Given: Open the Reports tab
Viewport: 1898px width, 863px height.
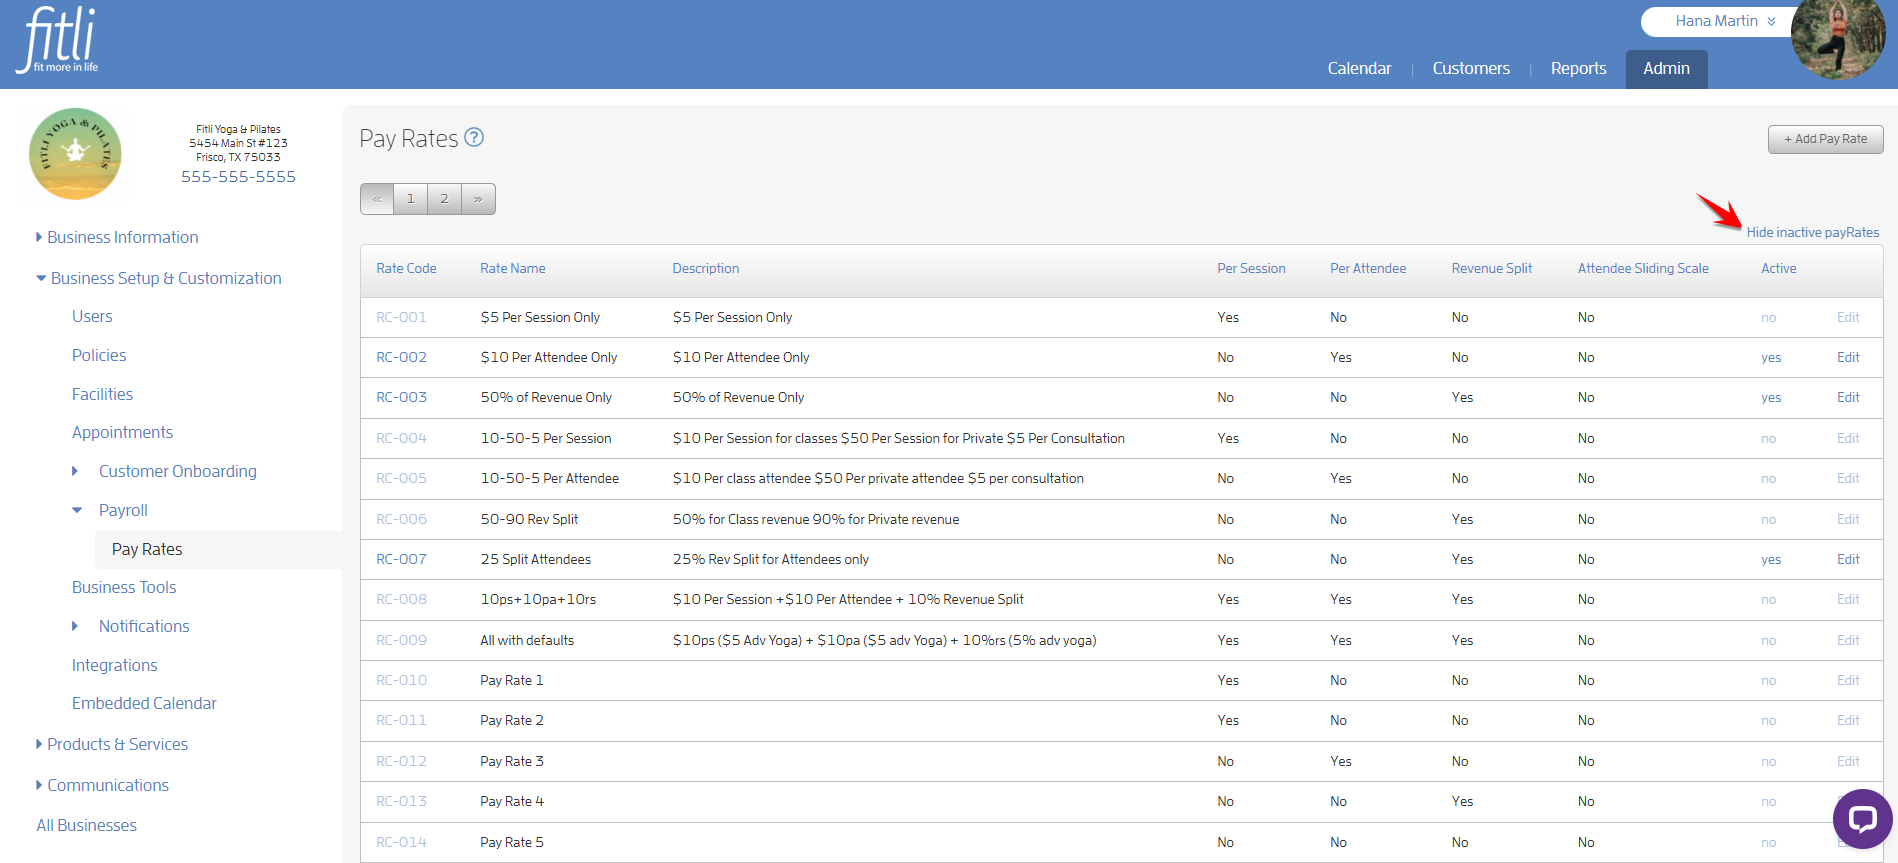Looking at the screenshot, I should [1578, 68].
